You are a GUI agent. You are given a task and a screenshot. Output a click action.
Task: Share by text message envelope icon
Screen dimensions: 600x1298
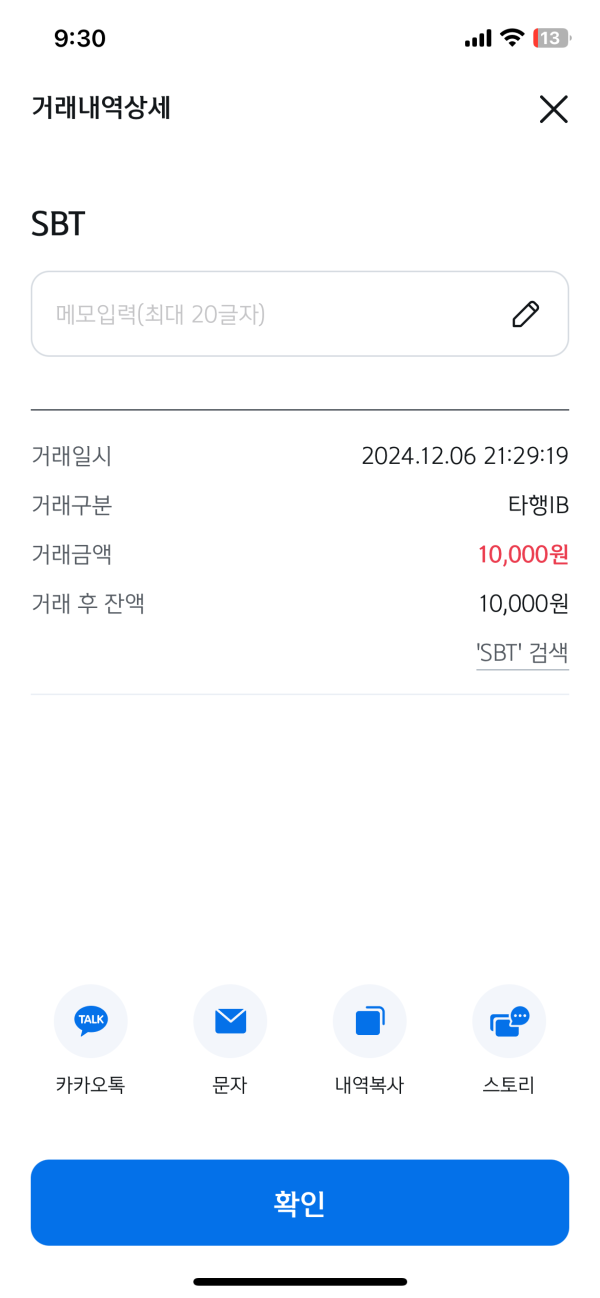pyautogui.click(x=230, y=1021)
